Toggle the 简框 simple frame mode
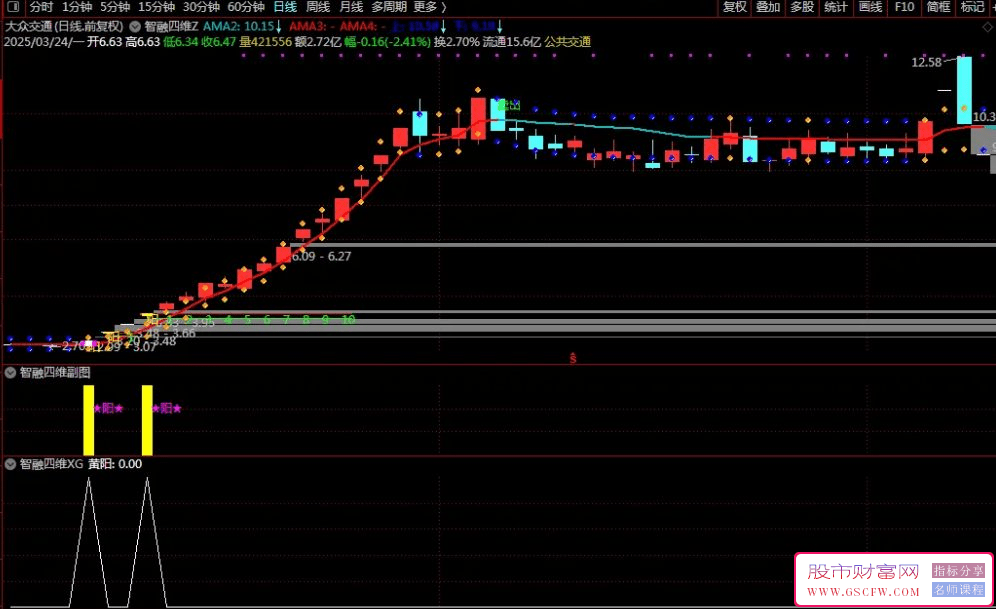This screenshot has width=996, height=609. pos(938,7)
